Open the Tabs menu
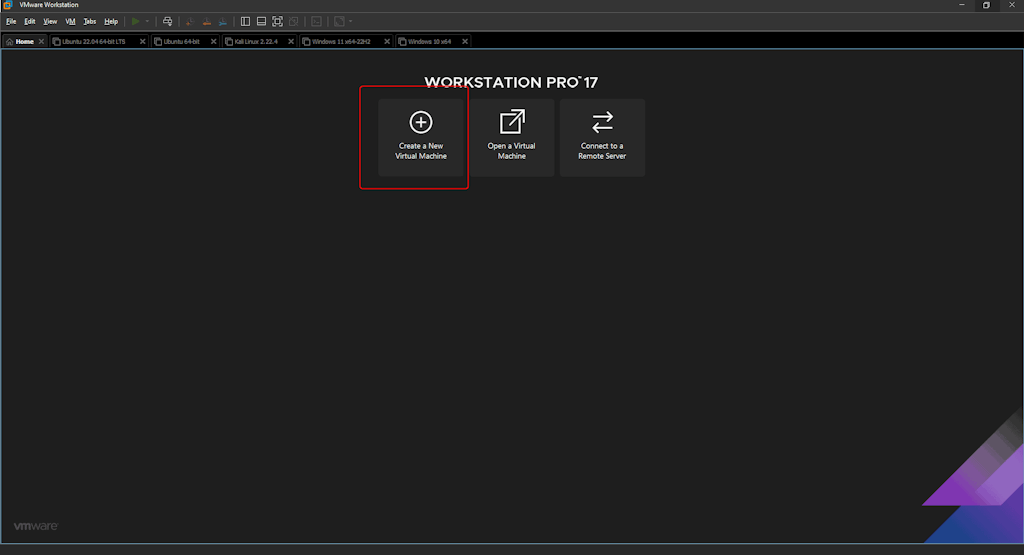 pyautogui.click(x=90, y=22)
